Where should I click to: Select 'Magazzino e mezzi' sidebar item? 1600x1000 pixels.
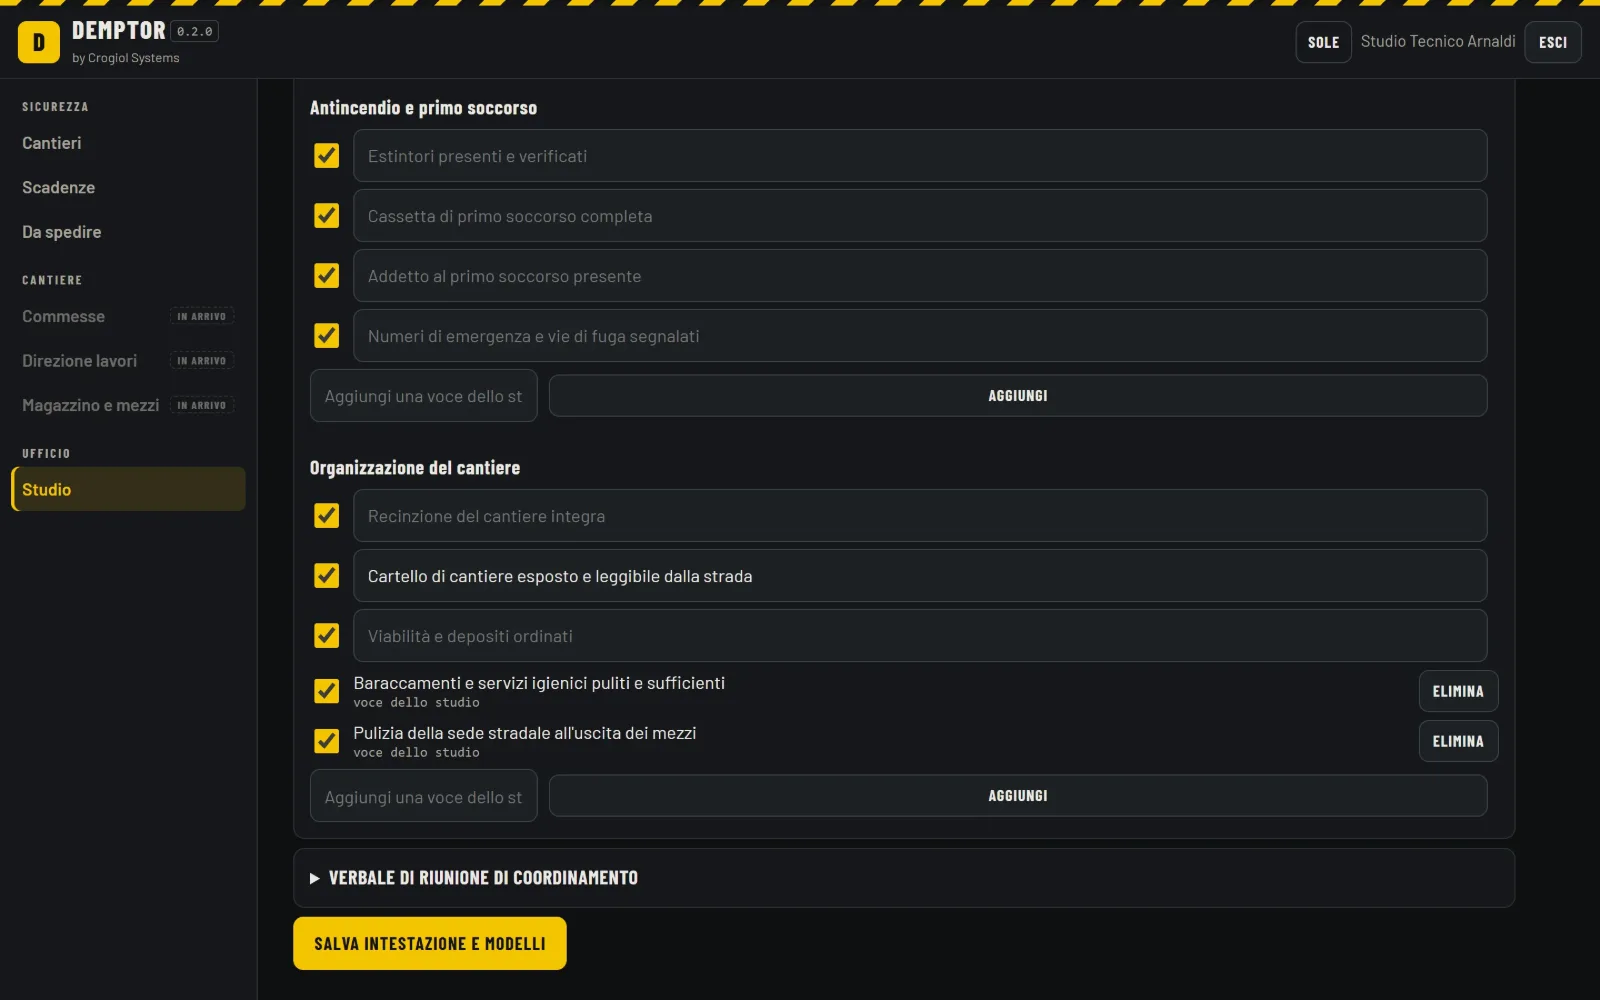click(x=127, y=405)
